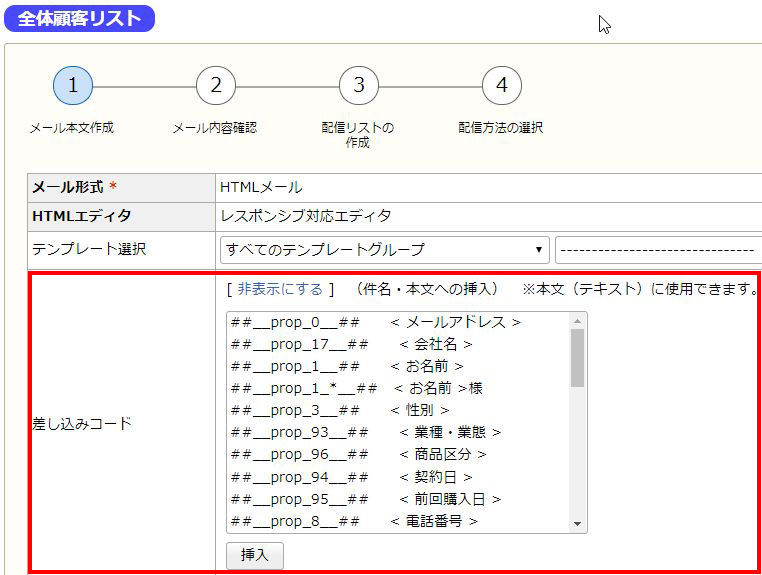Select step 3 circle 配信リストの作成
Viewport: 762px width, 575px height.
tap(359, 86)
